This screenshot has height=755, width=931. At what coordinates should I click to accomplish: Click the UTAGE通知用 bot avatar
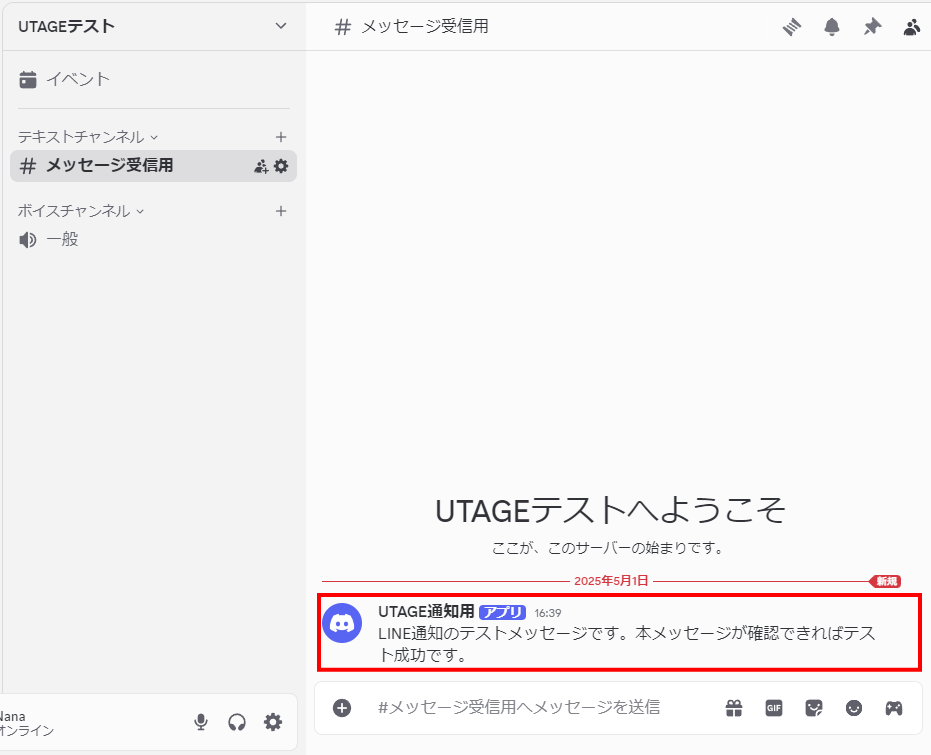(342, 623)
